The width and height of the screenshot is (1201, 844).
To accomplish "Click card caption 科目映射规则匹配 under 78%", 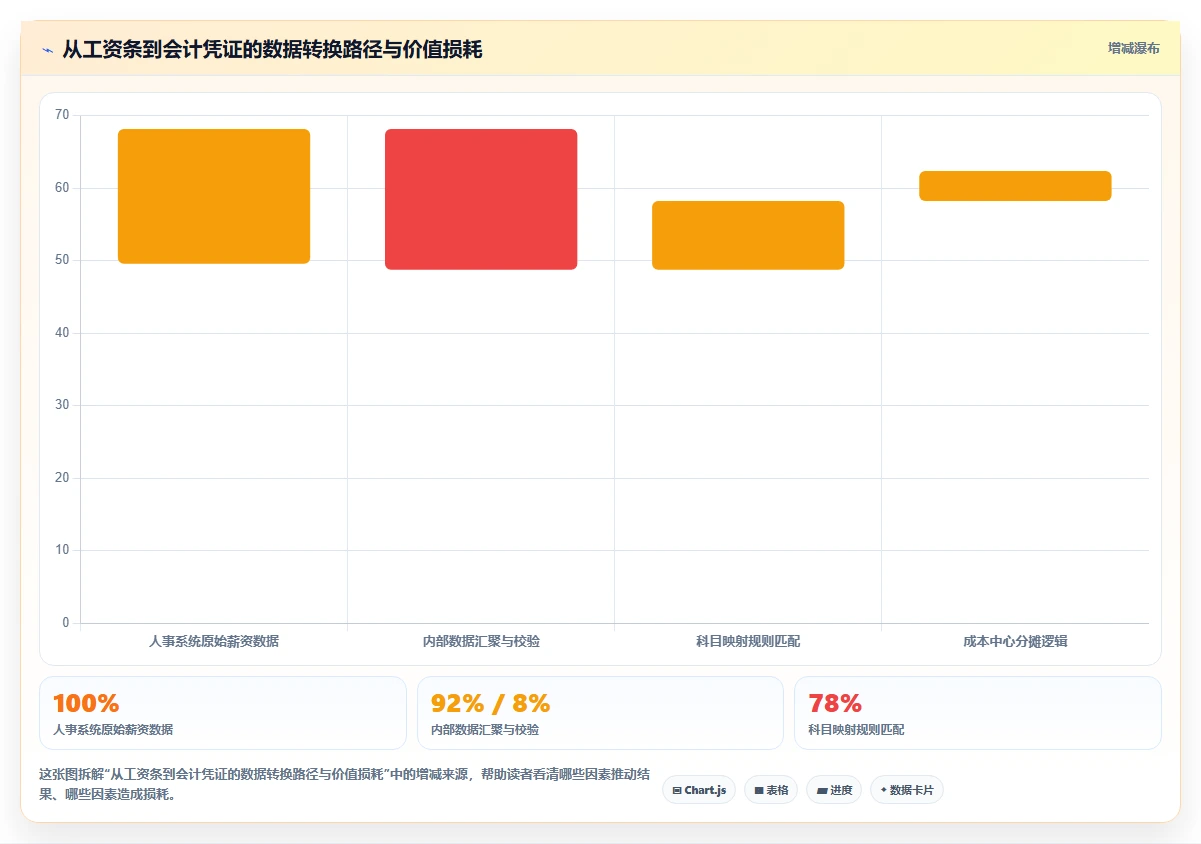I will 856,730.
